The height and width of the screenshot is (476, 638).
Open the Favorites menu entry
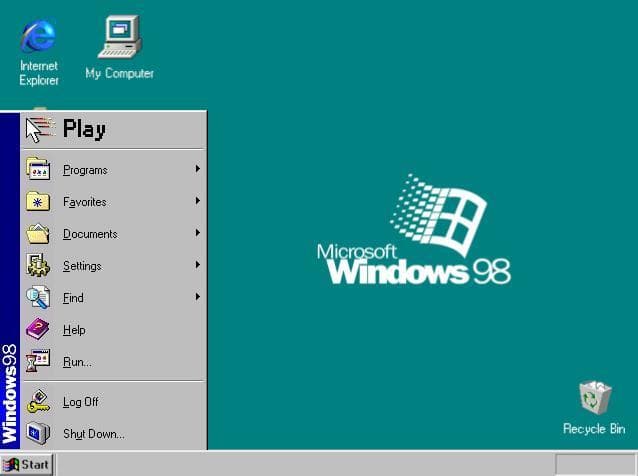(x=114, y=201)
